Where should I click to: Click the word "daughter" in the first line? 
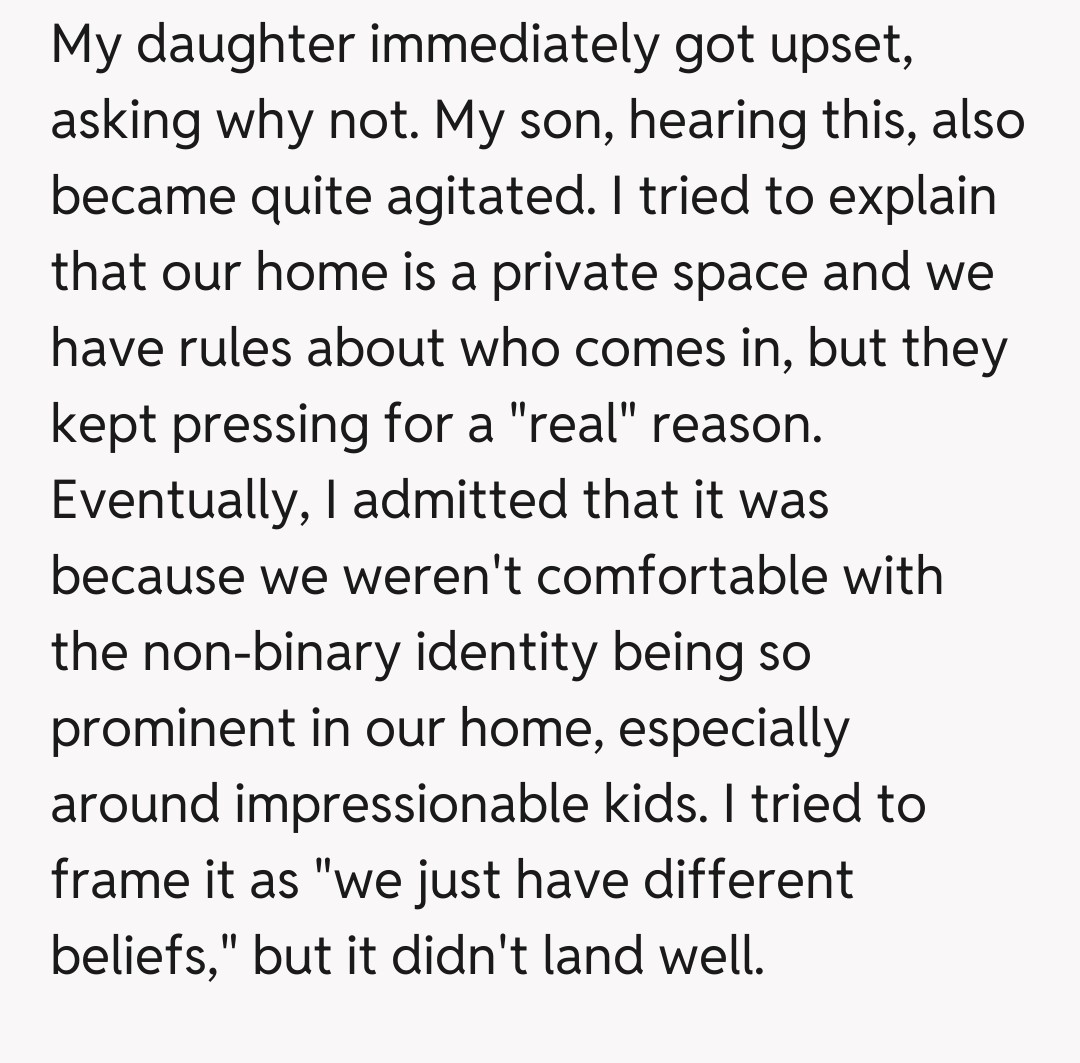coord(243,45)
